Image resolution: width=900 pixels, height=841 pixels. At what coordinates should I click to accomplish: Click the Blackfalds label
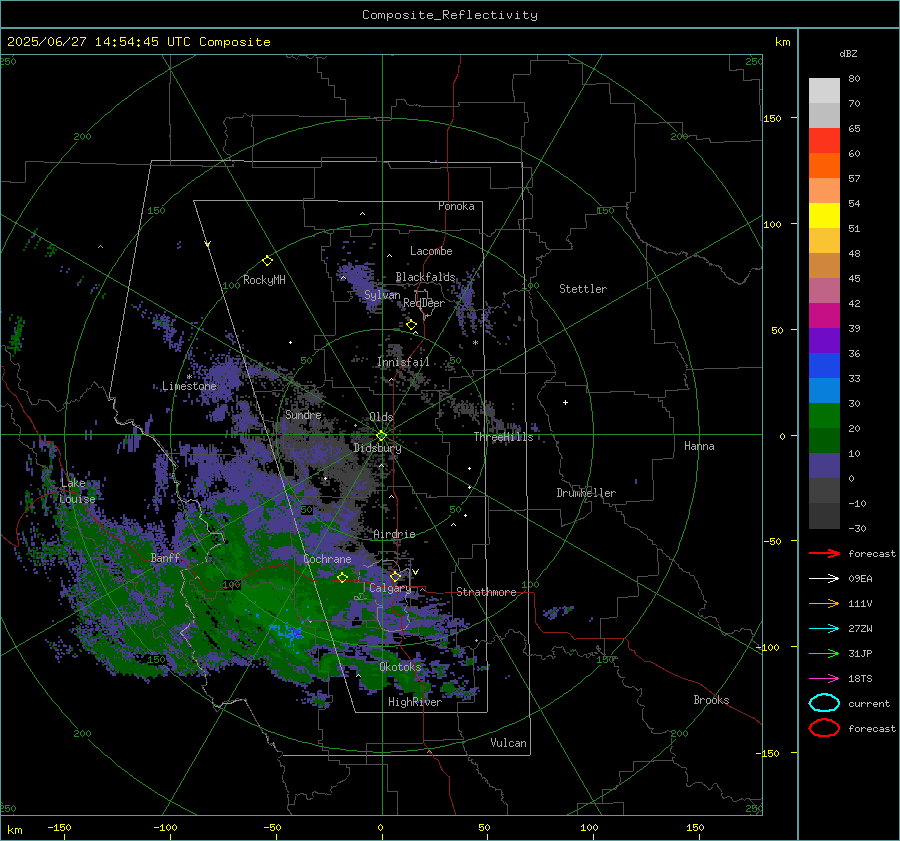(x=425, y=277)
